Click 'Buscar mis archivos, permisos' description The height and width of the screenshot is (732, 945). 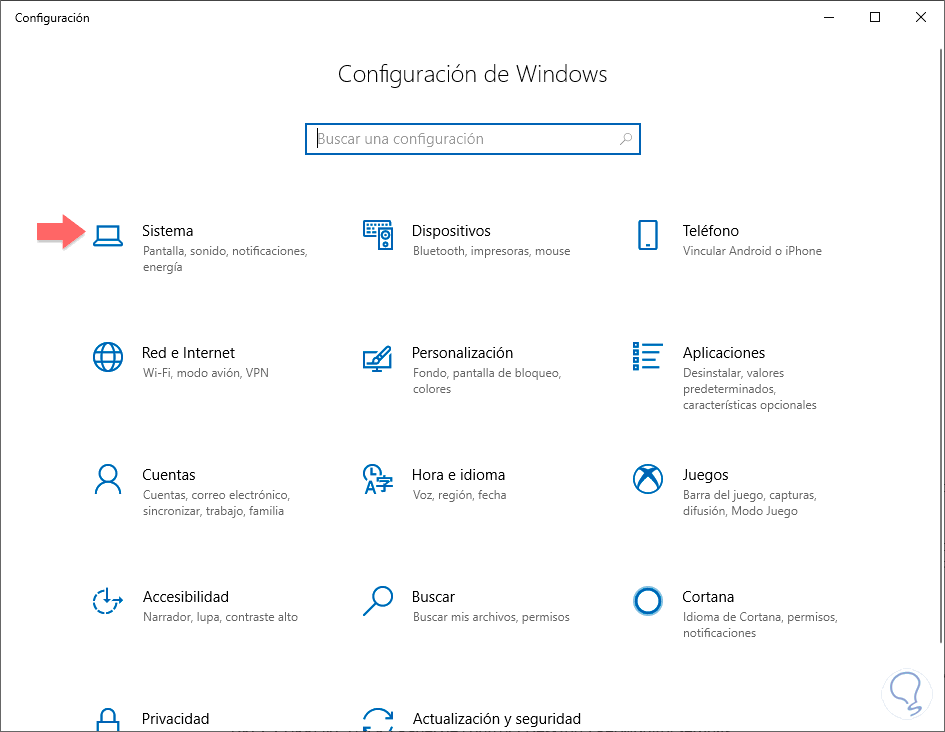click(x=491, y=616)
